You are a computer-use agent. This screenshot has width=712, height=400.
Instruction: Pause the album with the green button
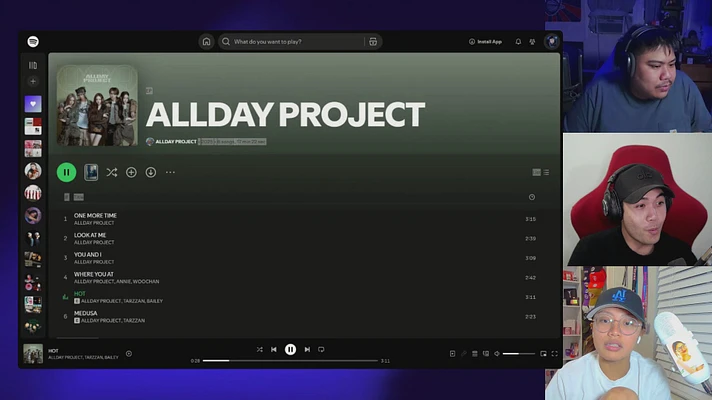66,173
